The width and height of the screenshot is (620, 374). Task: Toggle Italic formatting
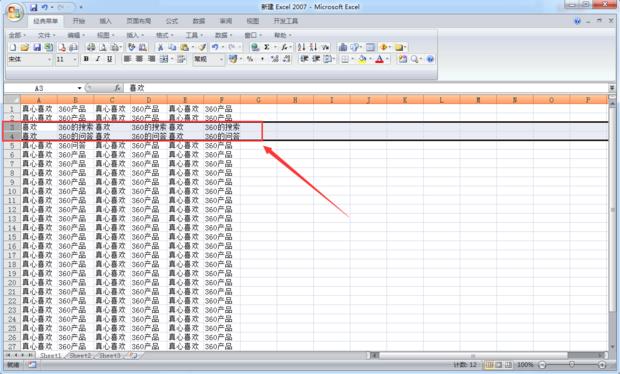(x=98, y=59)
